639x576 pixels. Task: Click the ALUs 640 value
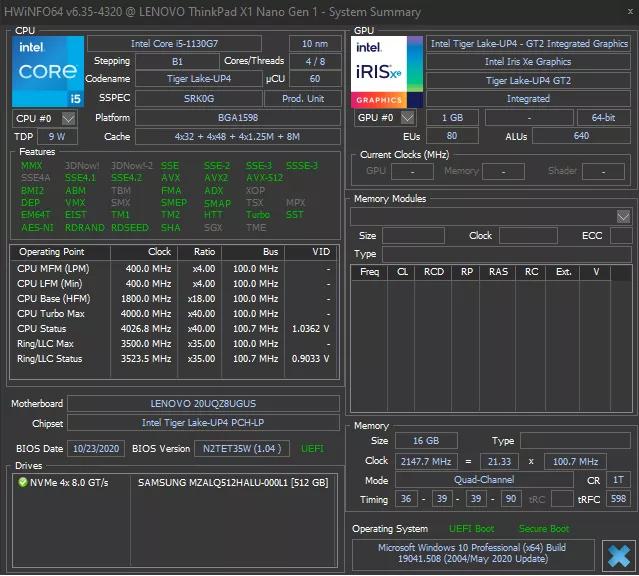pos(581,136)
